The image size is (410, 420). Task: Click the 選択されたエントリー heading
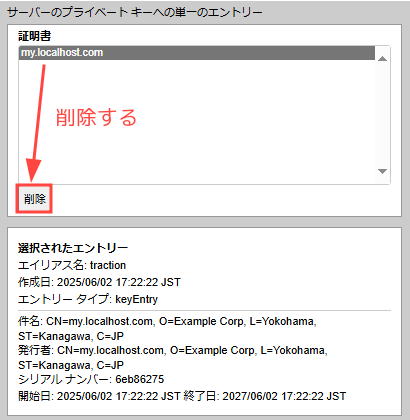pyautogui.click(x=73, y=248)
